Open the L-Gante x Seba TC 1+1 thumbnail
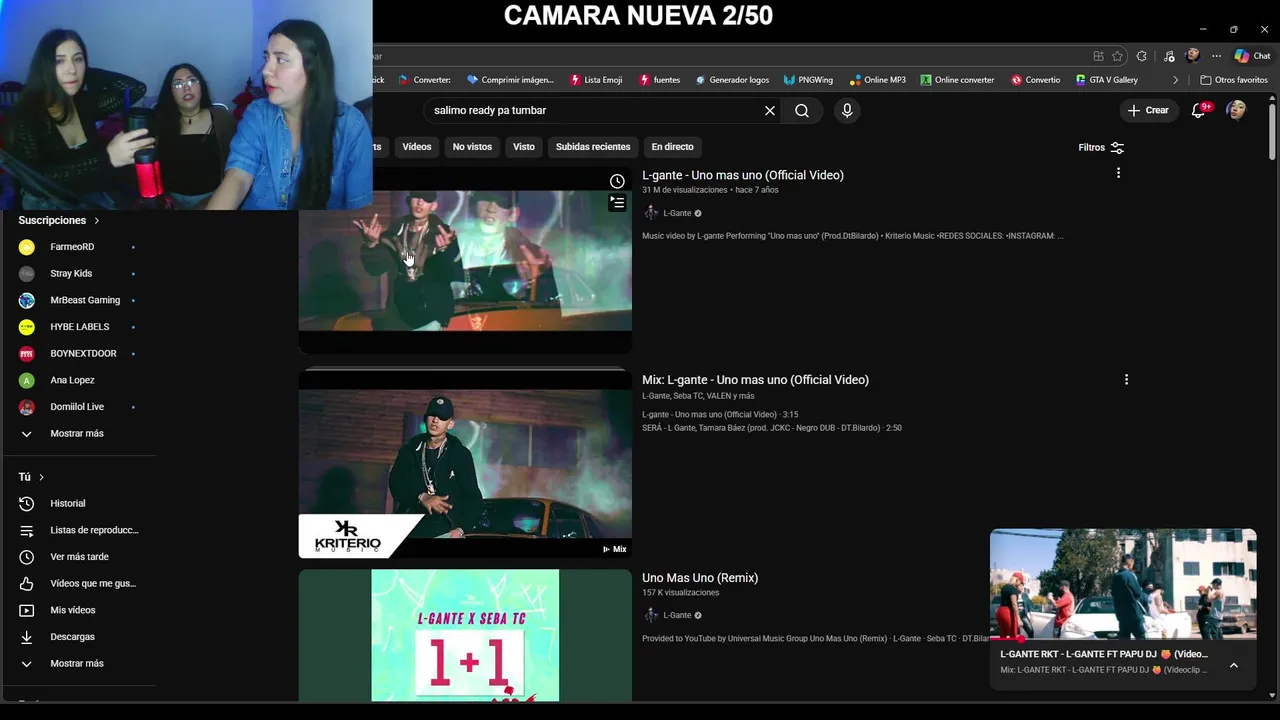This screenshot has height=720, width=1280. (x=465, y=635)
